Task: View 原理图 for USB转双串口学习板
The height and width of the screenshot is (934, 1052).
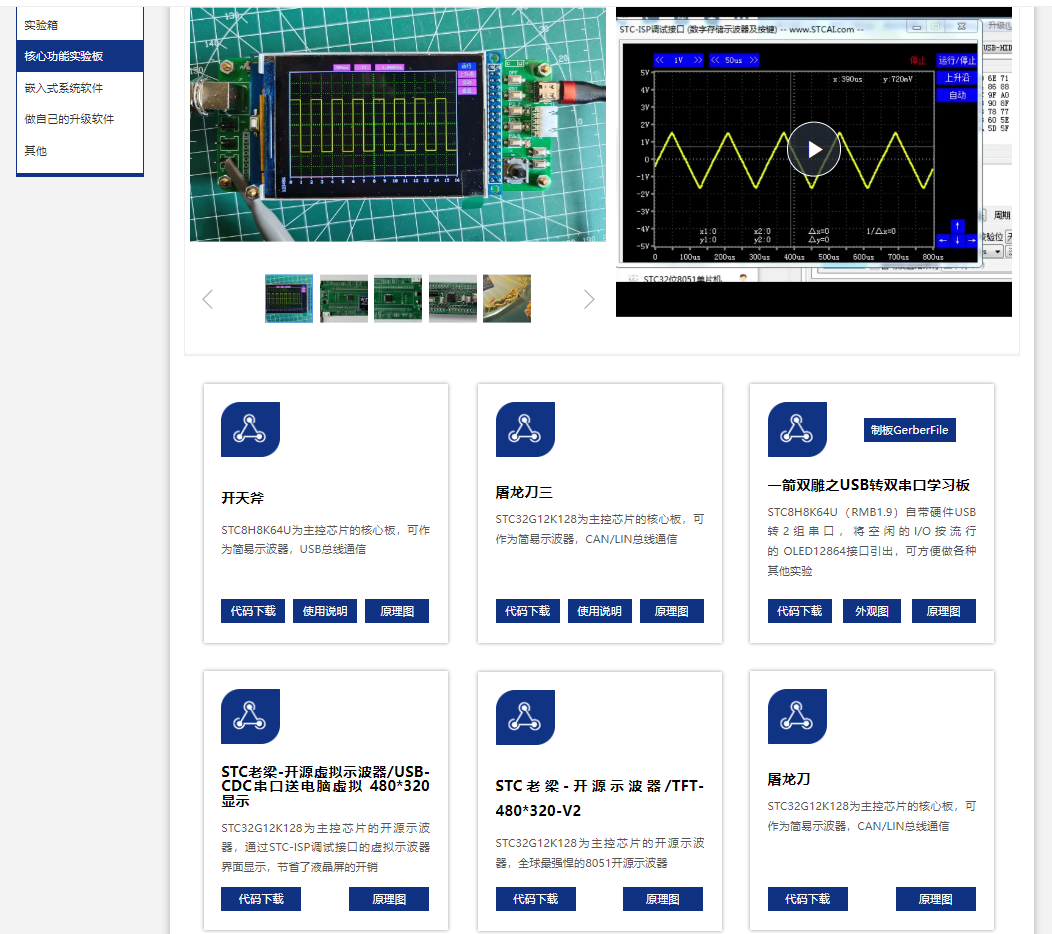Action: coord(943,611)
